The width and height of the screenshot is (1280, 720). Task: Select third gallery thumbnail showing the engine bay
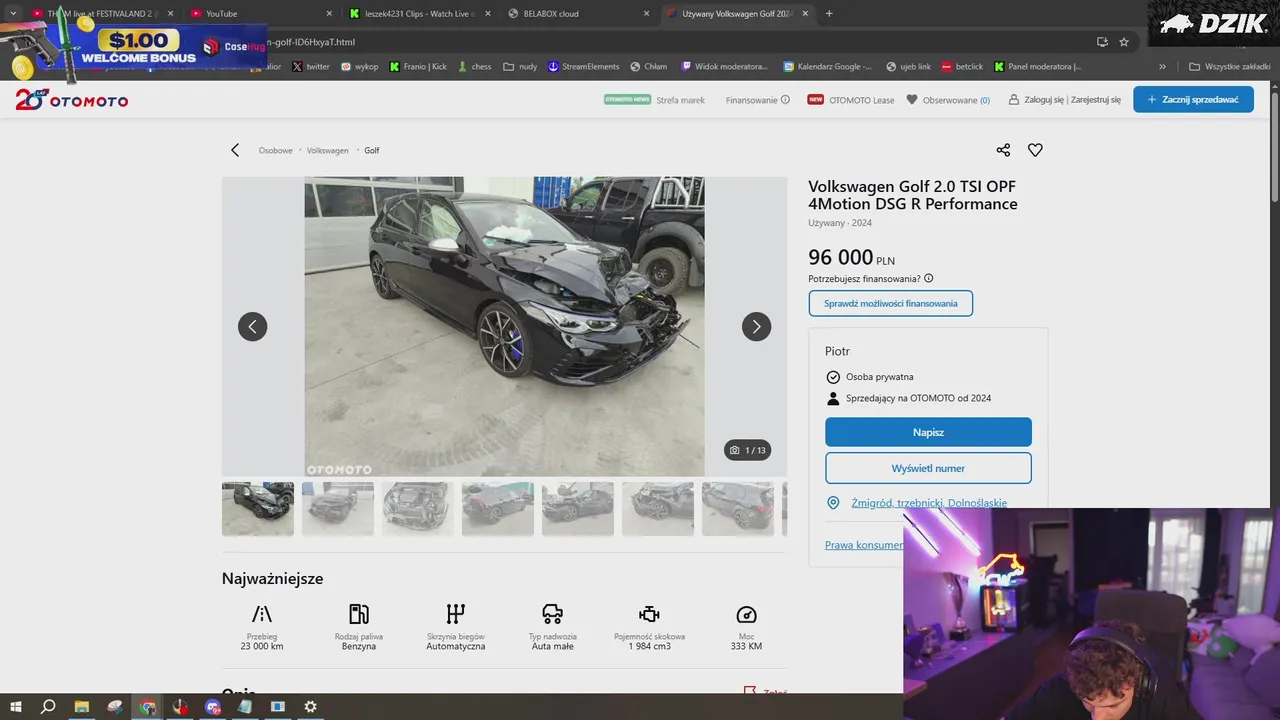pos(418,509)
